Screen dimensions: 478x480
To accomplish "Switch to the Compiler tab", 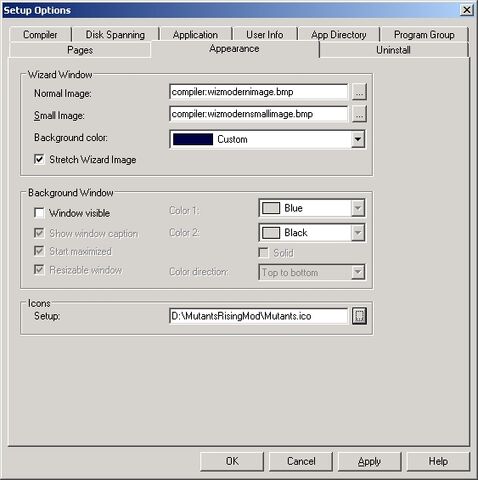I will pos(40,35).
